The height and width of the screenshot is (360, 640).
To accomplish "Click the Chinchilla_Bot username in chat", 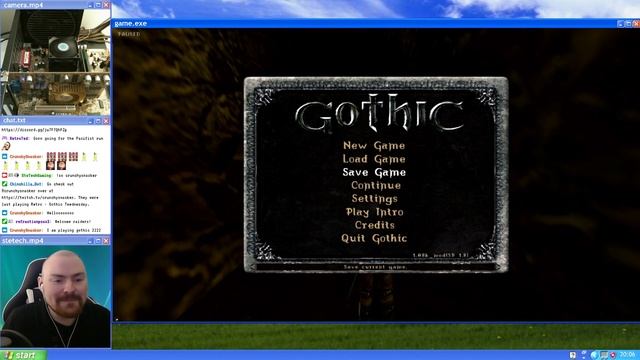I will click(x=26, y=184).
